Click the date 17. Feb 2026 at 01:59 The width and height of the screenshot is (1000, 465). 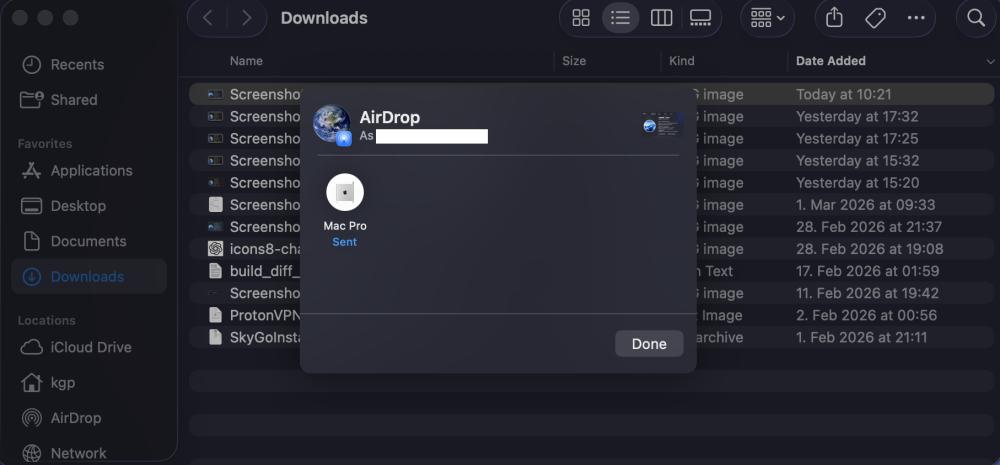867,271
